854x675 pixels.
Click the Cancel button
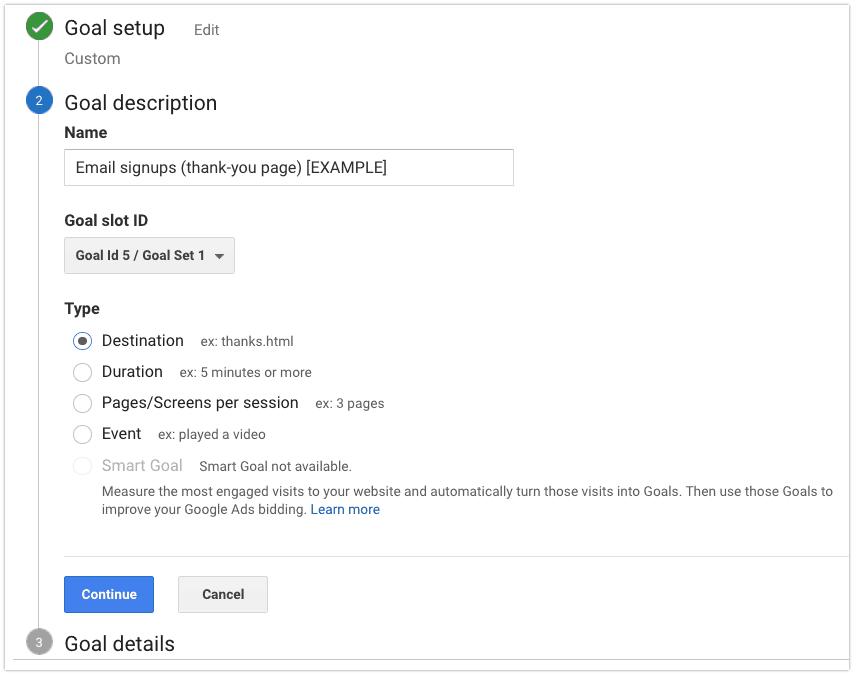(223, 594)
